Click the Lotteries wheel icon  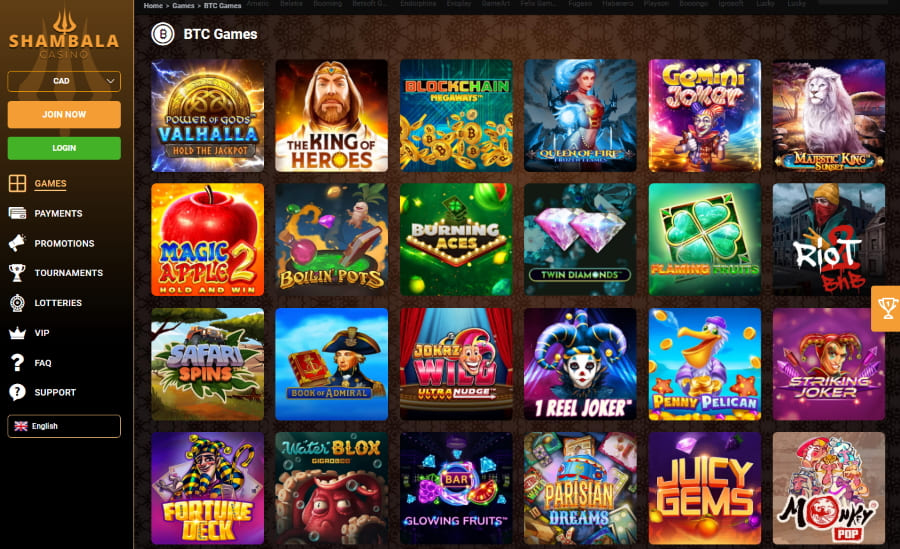tap(17, 303)
